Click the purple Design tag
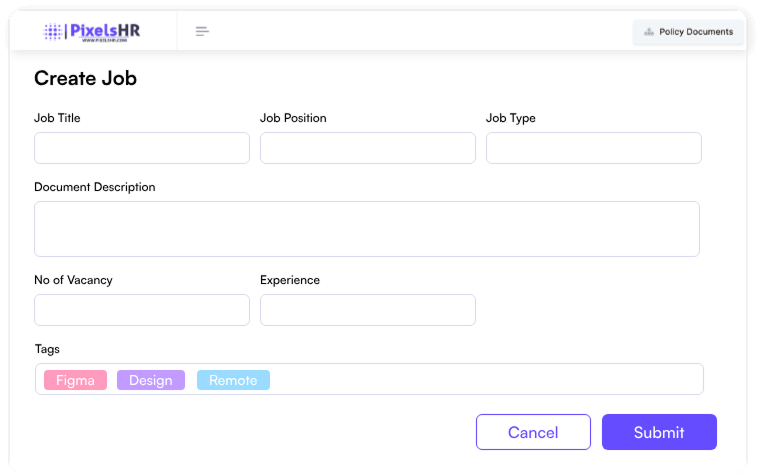 [151, 380]
